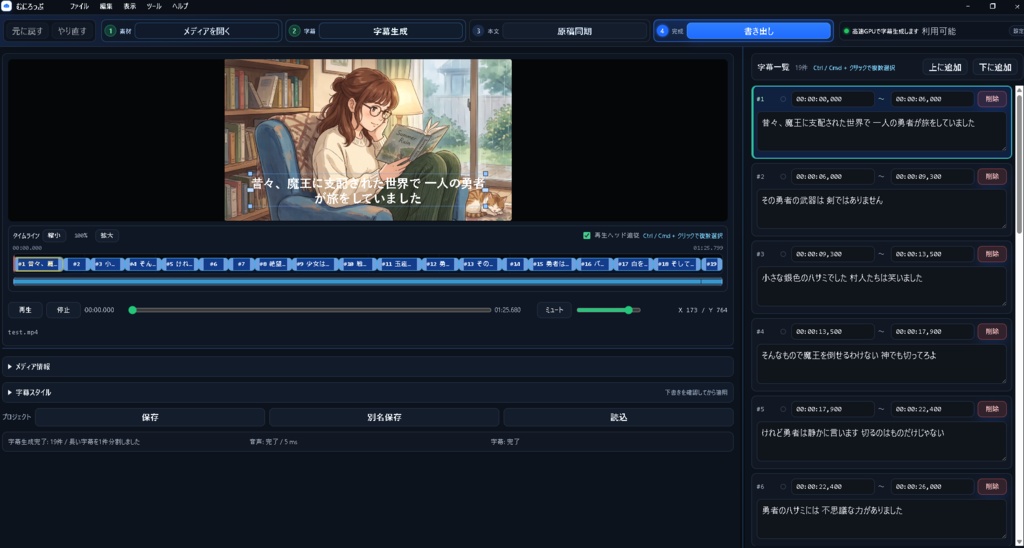This screenshot has height=548, width=1024.
Task: Select timeline clip #1 昔々
Action: tap(38, 264)
